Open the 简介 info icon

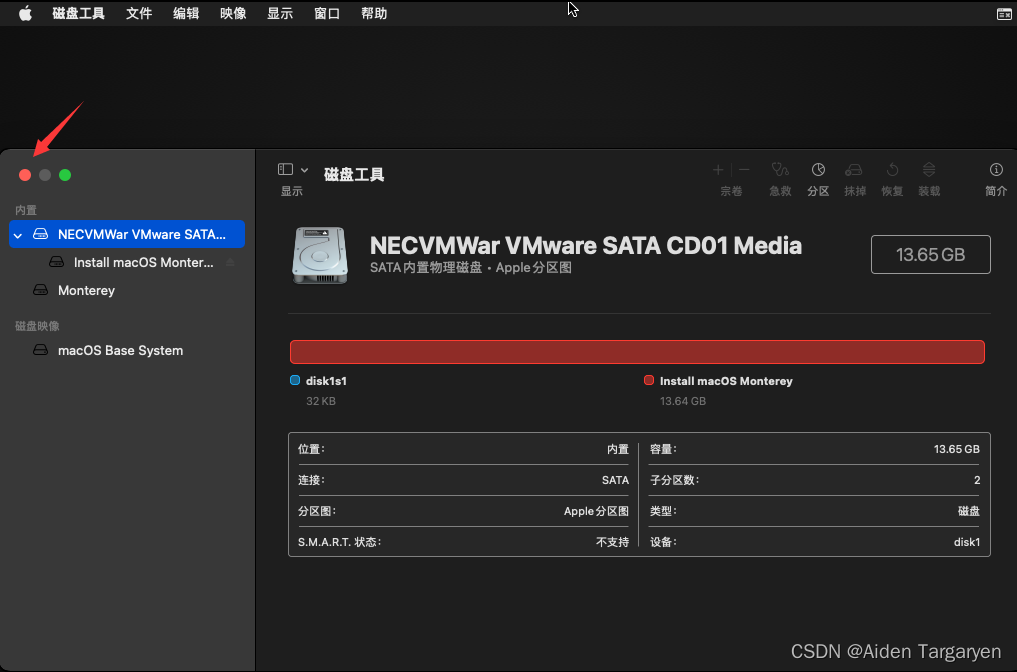tap(996, 170)
